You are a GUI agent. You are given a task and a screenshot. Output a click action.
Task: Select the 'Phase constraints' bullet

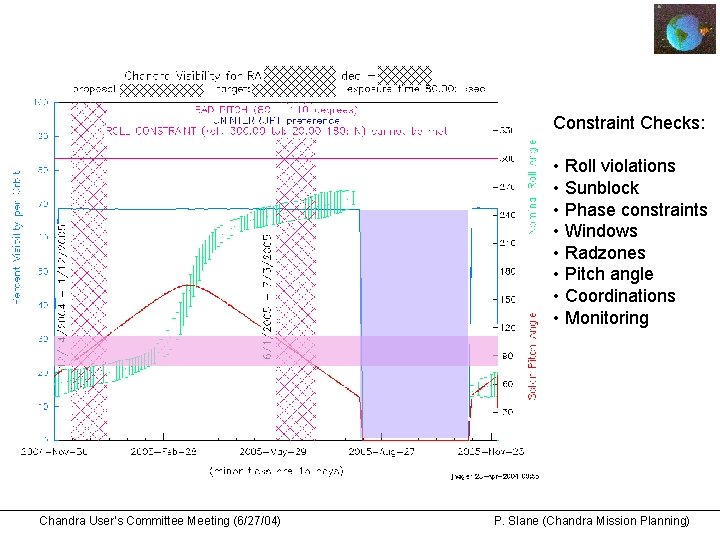[636, 210]
